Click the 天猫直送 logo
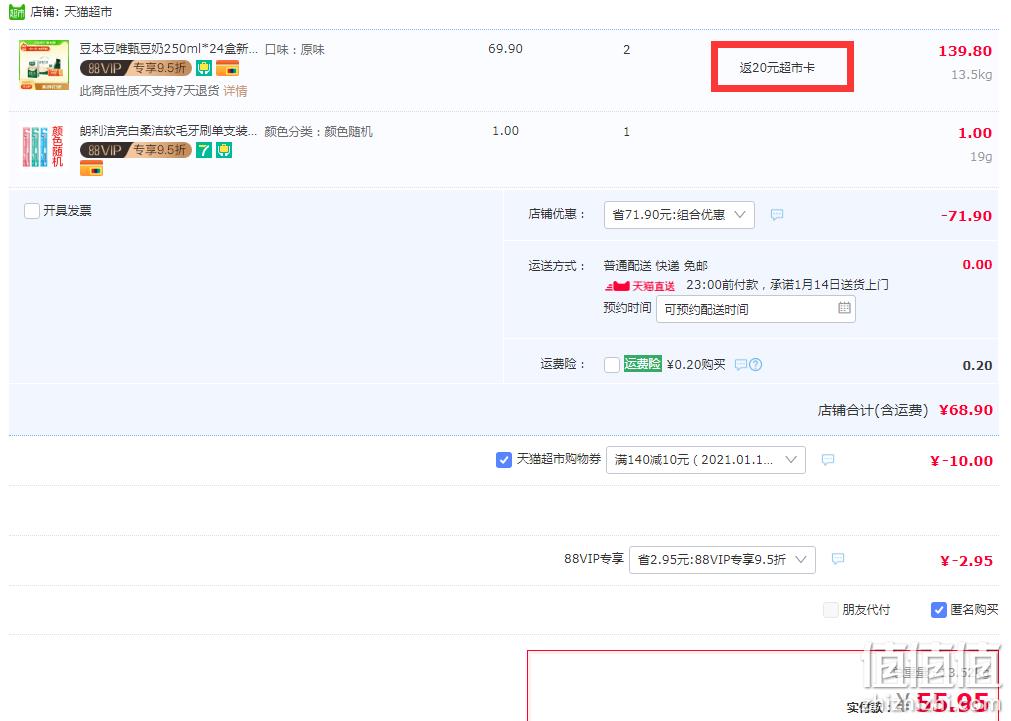The height and width of the screenshot is (721, 1011). coord(640,286)
